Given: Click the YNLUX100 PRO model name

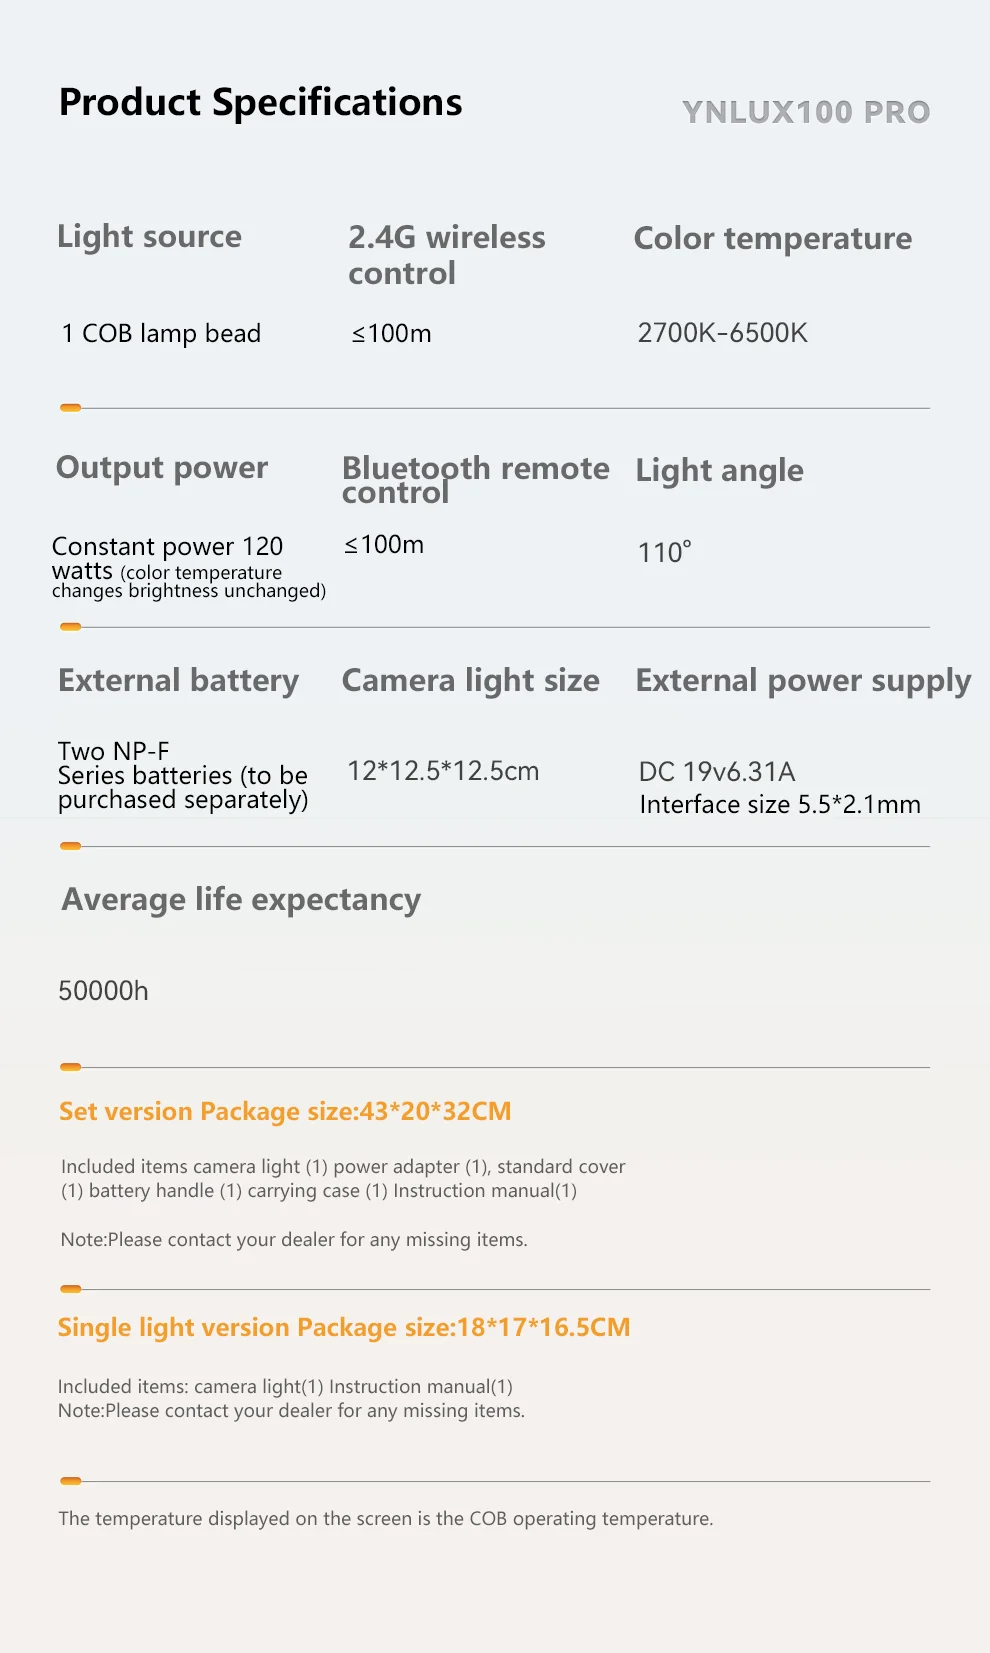Looking at the screenshot, I should click(805, 112).
